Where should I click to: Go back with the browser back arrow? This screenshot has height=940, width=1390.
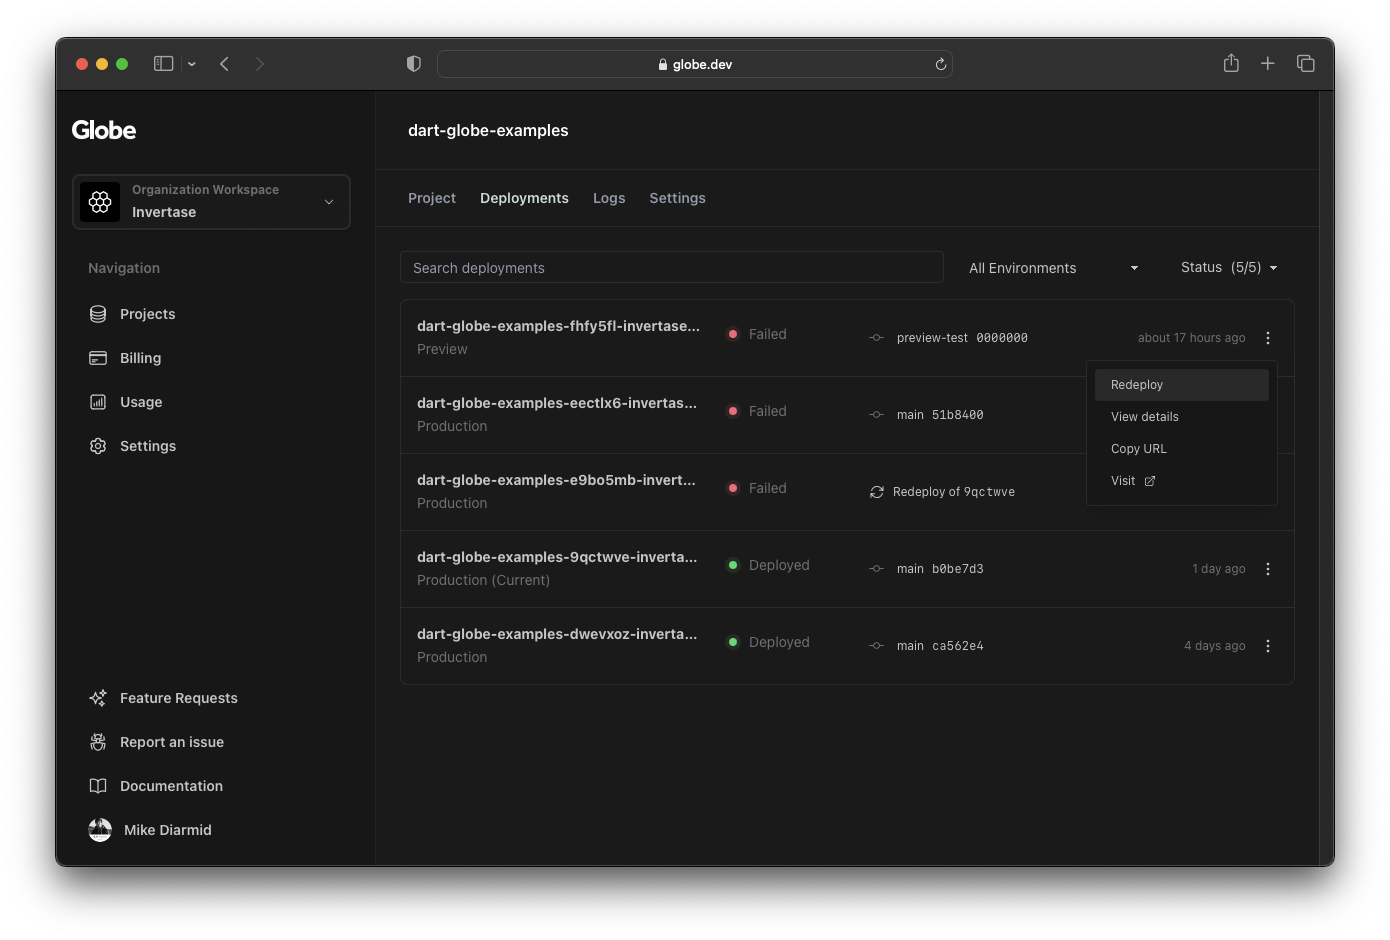pyautogui.click(x=225, y=64)
